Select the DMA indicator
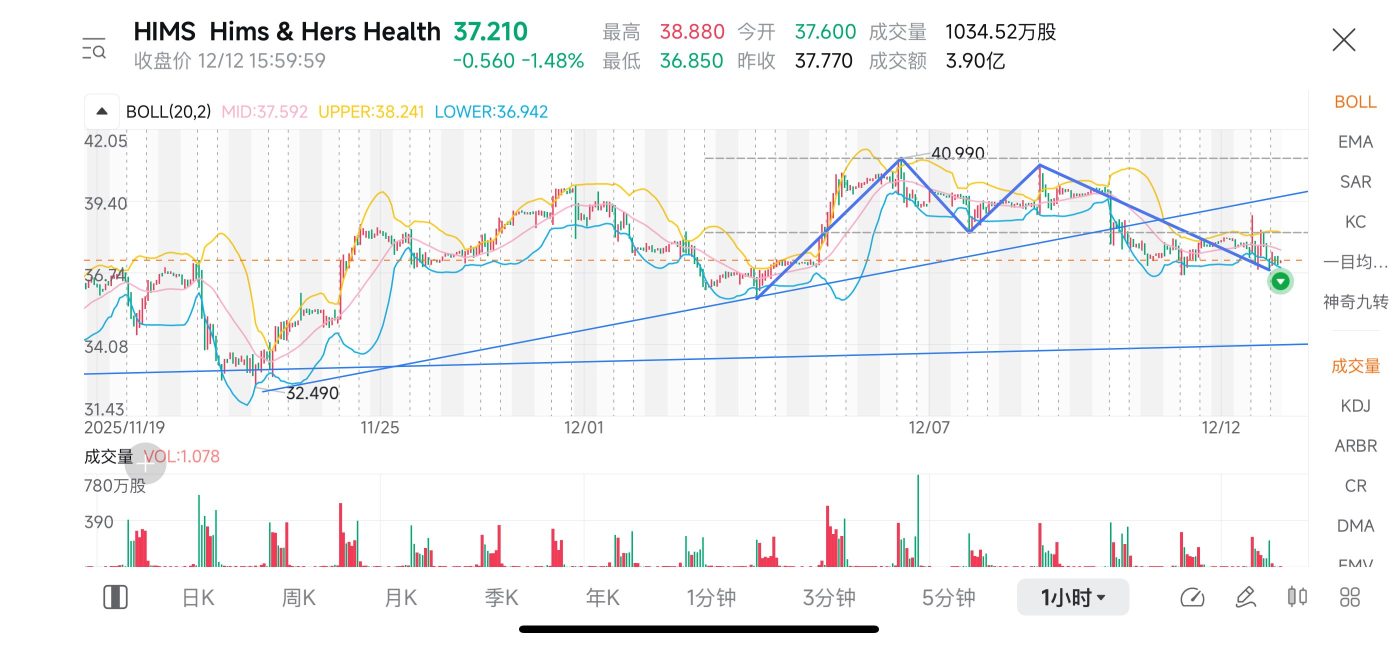 [x=1355, y=526]
